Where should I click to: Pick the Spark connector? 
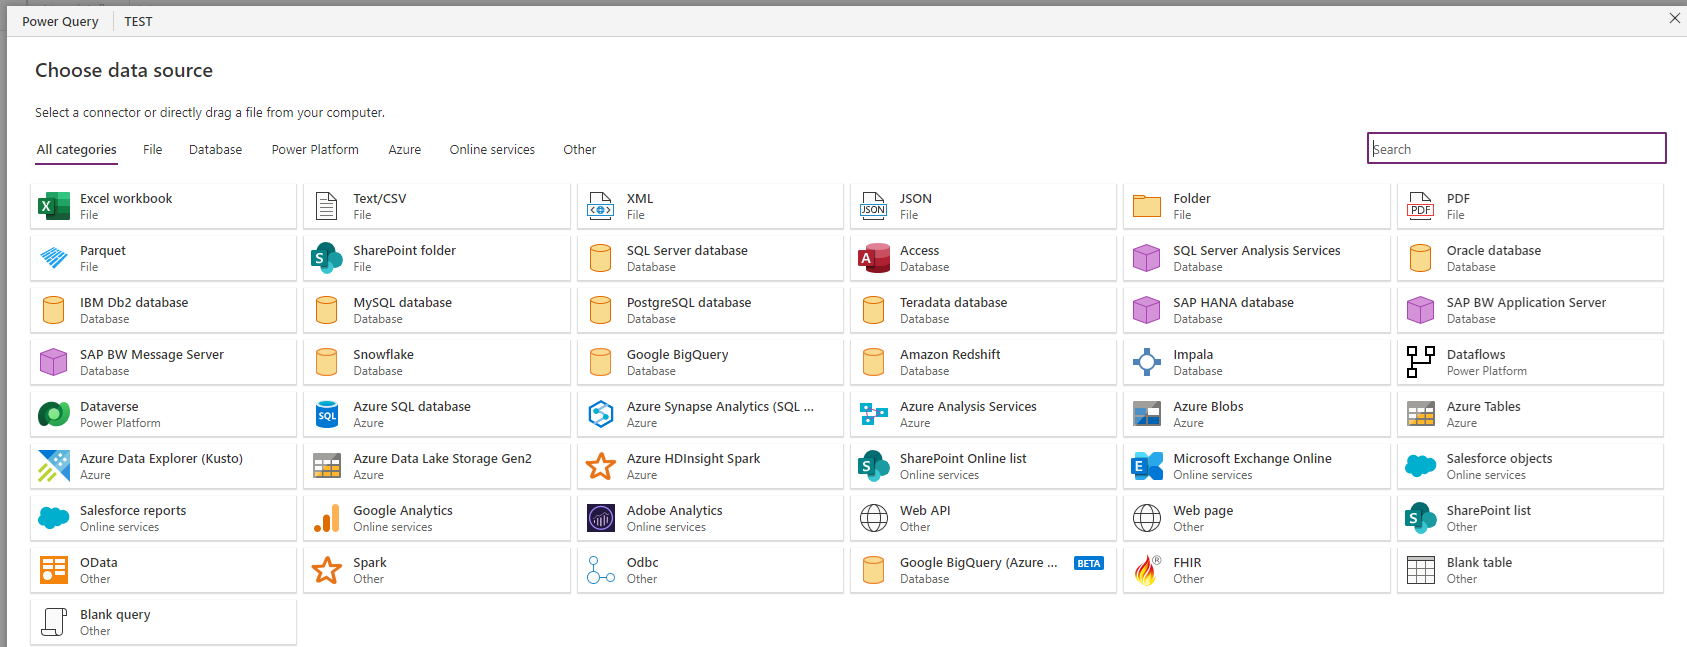tap(436, 570)
